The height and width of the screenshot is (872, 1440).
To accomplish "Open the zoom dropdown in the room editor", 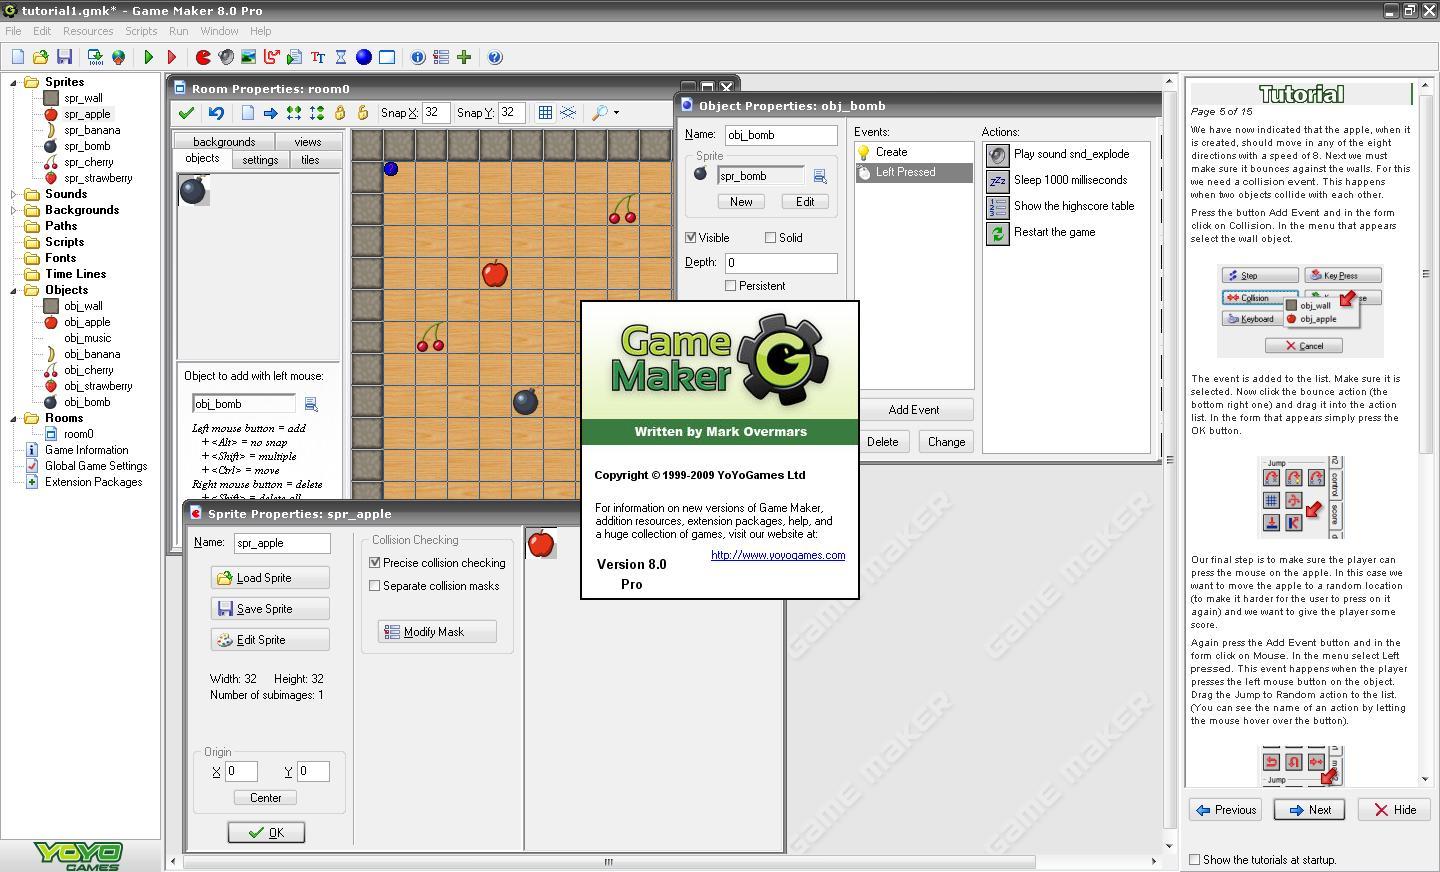I will [616, 113].
